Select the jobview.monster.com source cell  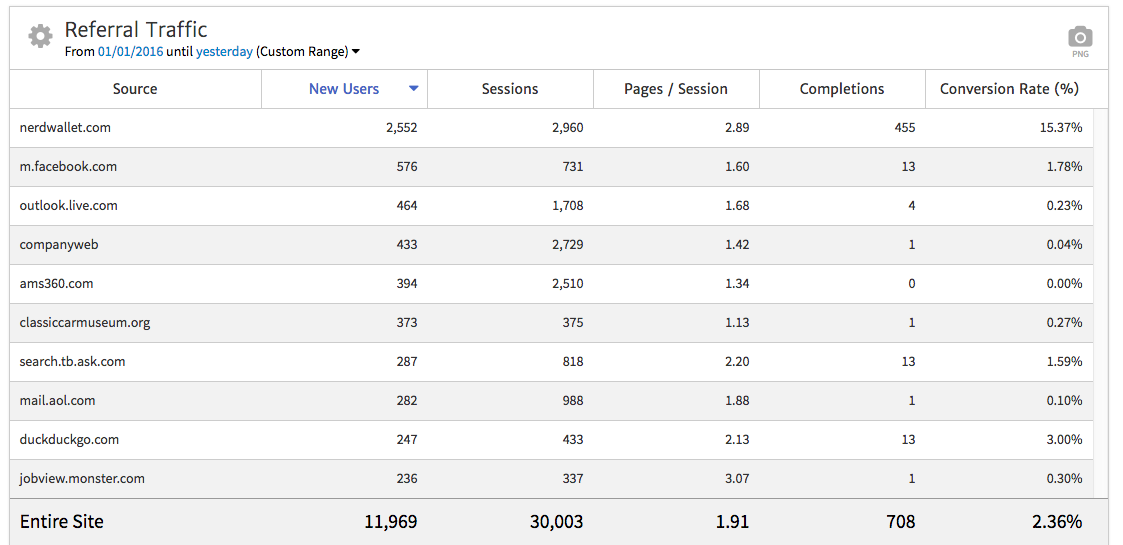coord(82,478)
